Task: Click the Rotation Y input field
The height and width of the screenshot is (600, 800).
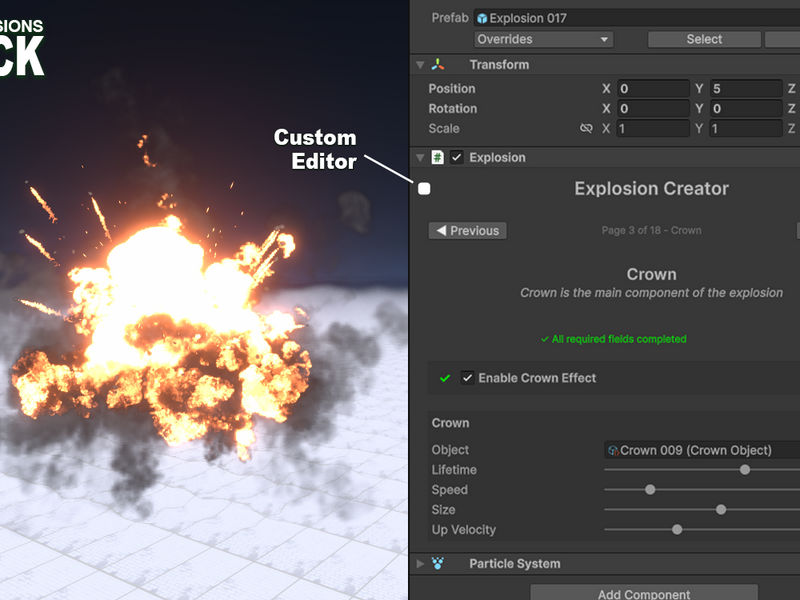Action: [x=746, y=108]
